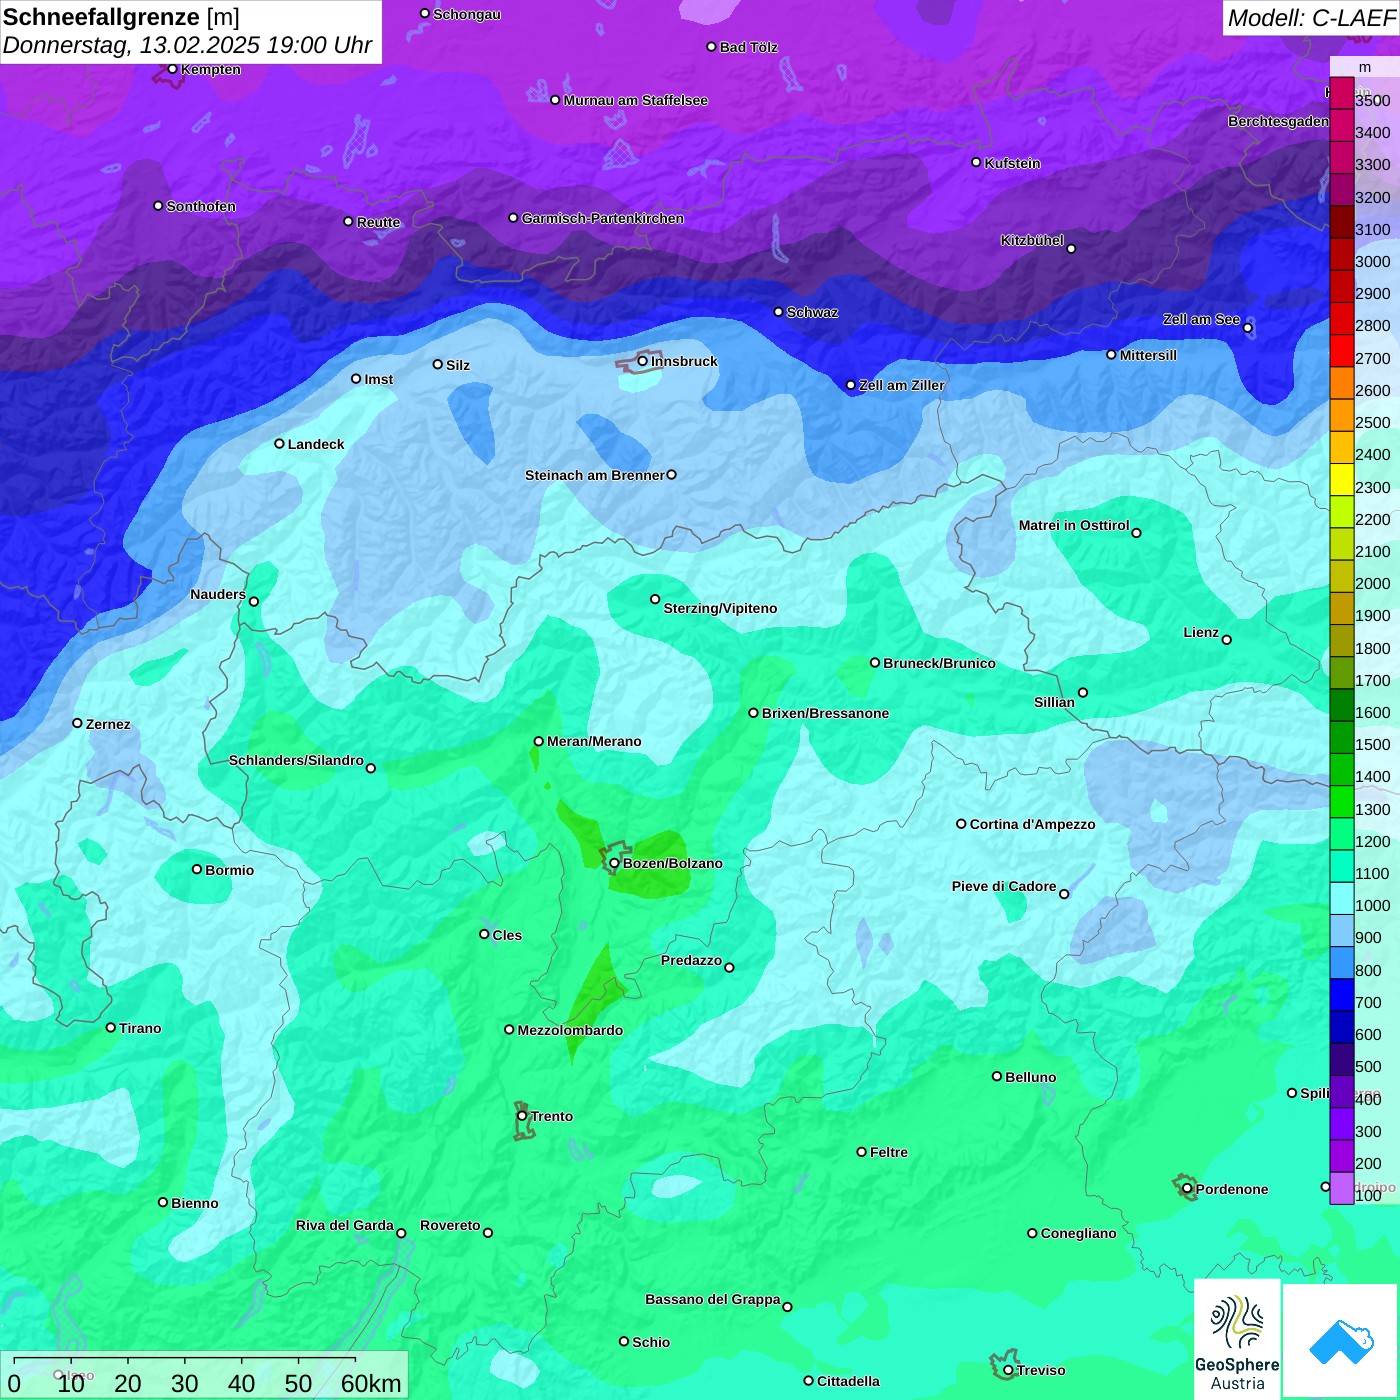This screenshot has width=1400, height=1400.
Task: Click the Bormio location dot
Action: (x=197, y=869)
